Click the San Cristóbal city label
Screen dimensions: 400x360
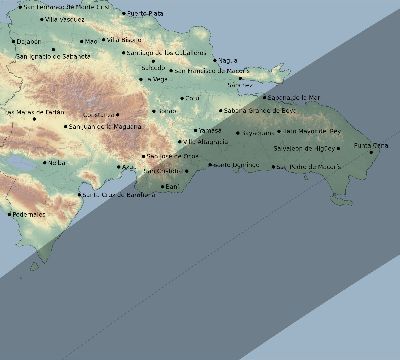point(163,171)
